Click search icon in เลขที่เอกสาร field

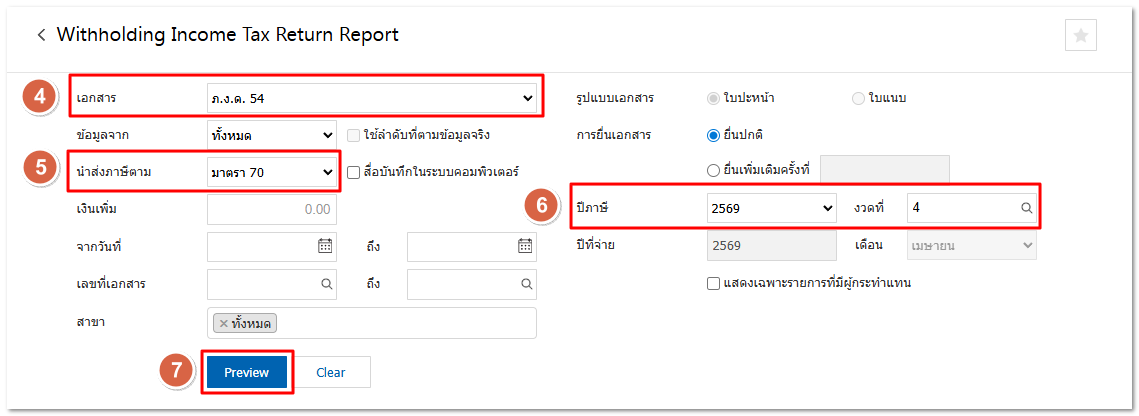pos(326,284)
